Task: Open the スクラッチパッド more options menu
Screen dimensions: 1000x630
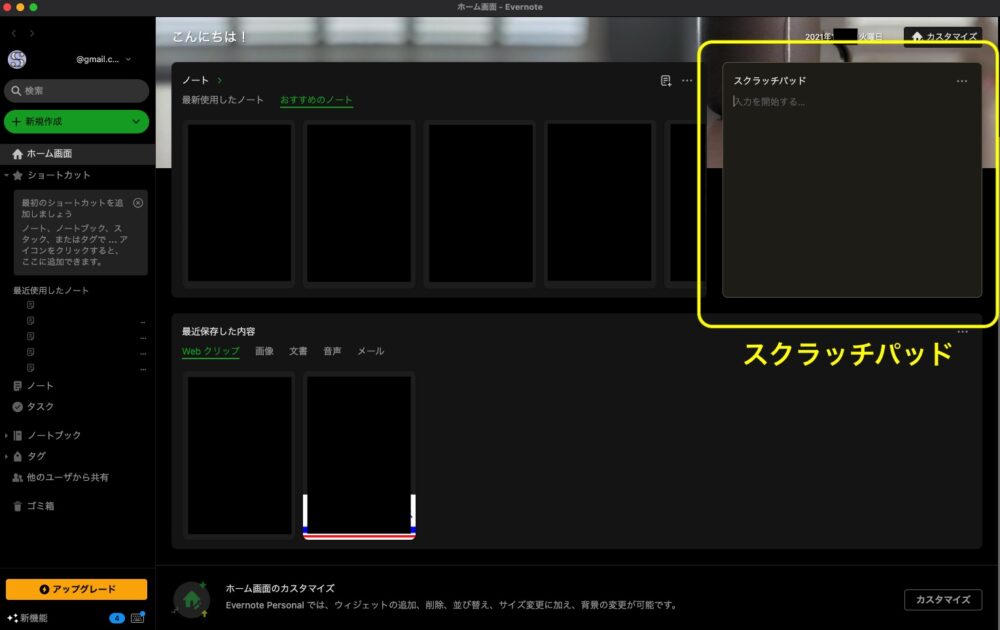Action: point(962,81)
